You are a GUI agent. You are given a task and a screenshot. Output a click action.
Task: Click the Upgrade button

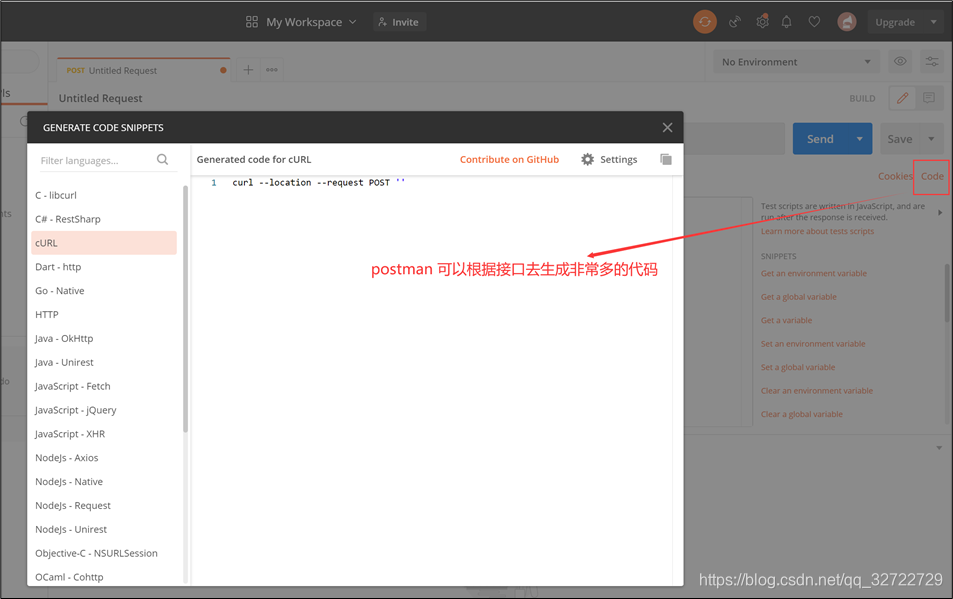(895, 22)
